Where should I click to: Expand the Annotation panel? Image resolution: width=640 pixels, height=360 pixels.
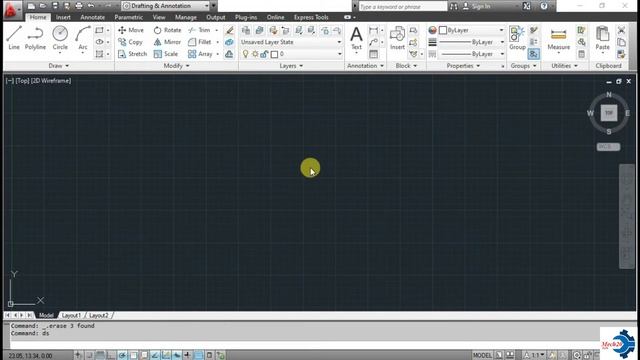pyautogui.click(x=365, y=66)
